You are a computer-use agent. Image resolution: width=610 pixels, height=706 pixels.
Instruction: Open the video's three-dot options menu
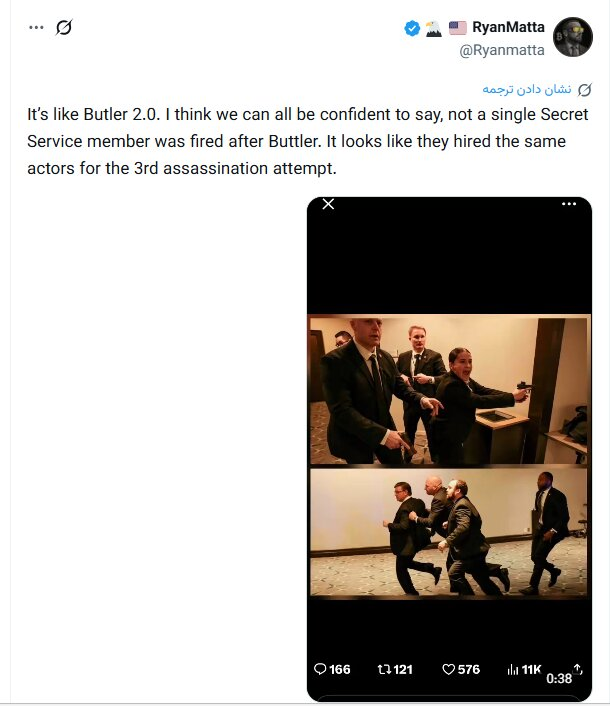coord(569,204)
